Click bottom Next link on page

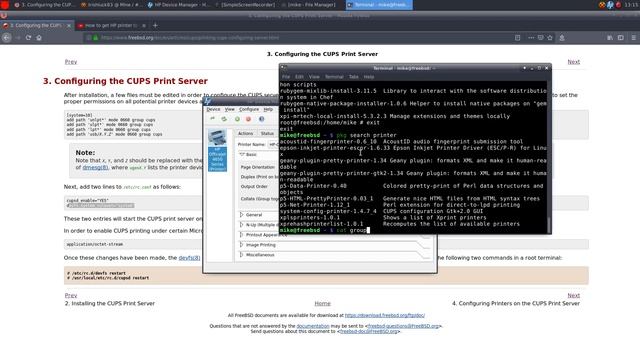coord(573,296)
